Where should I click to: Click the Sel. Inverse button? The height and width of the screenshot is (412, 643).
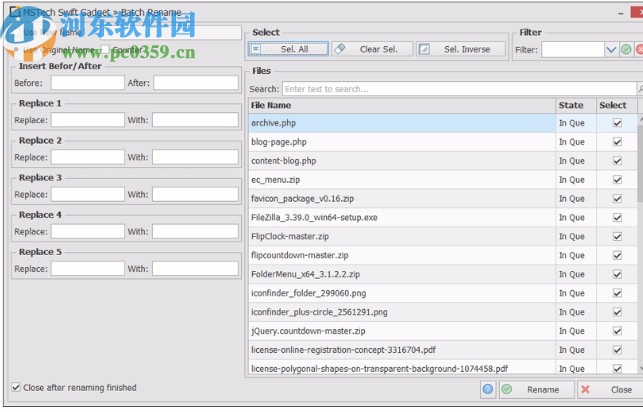461,49
